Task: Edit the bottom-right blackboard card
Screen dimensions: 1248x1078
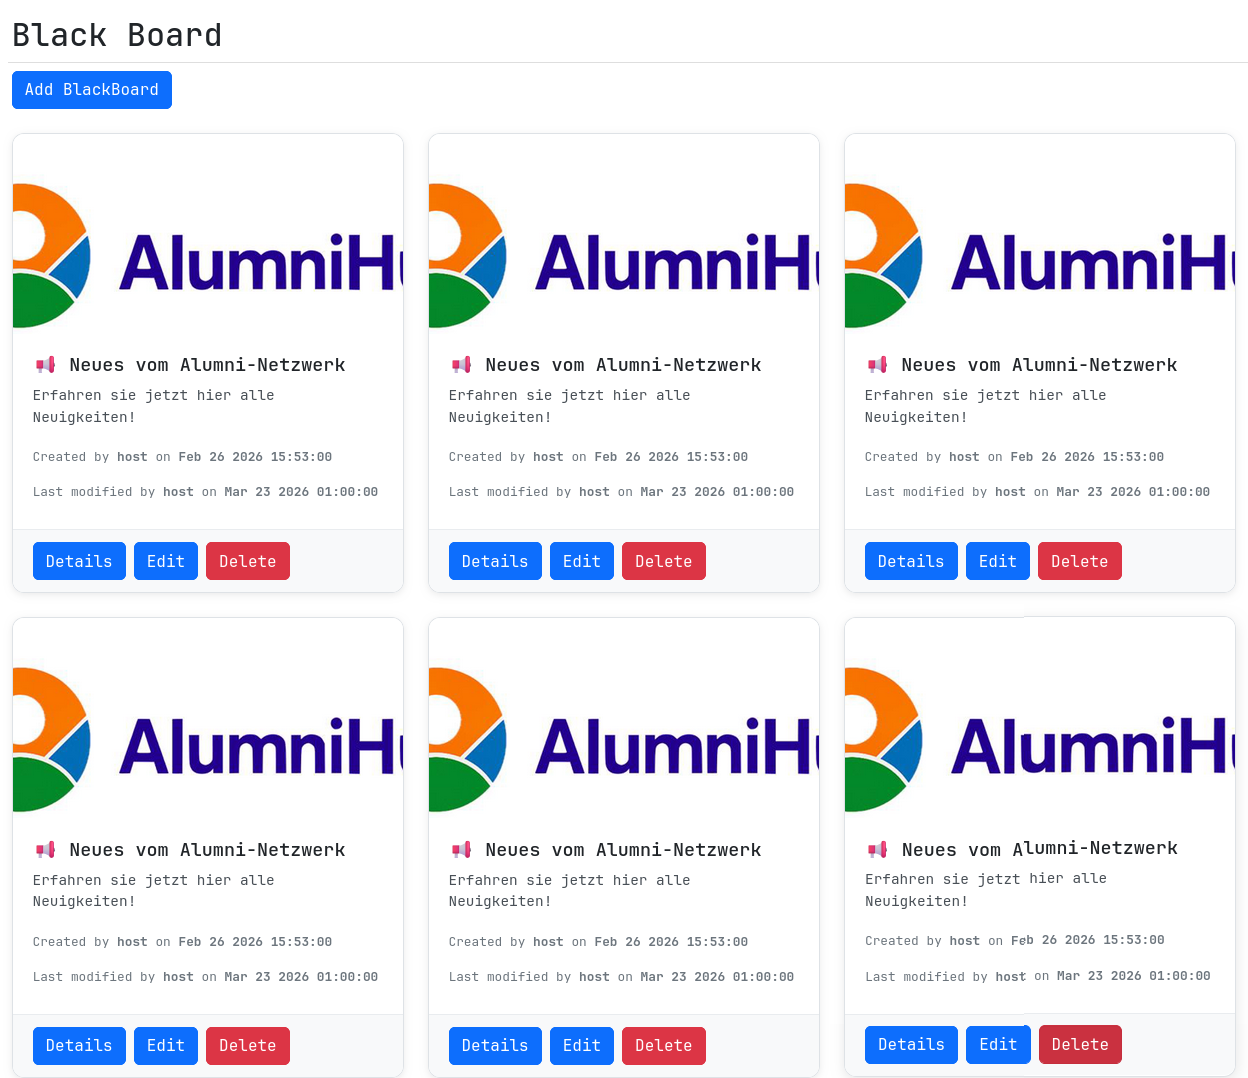Action: click(x=998, y=1044)
